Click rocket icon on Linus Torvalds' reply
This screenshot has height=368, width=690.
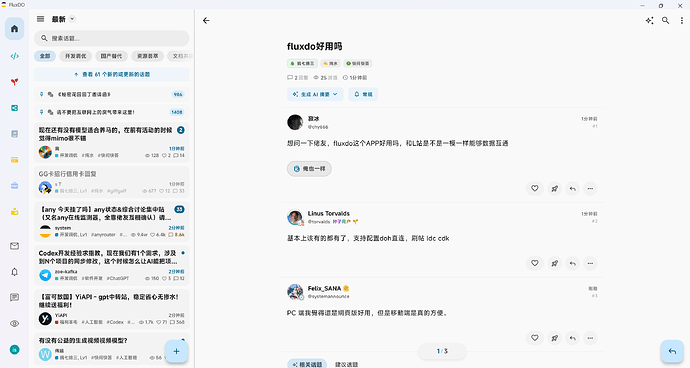(x=554, y=263)
